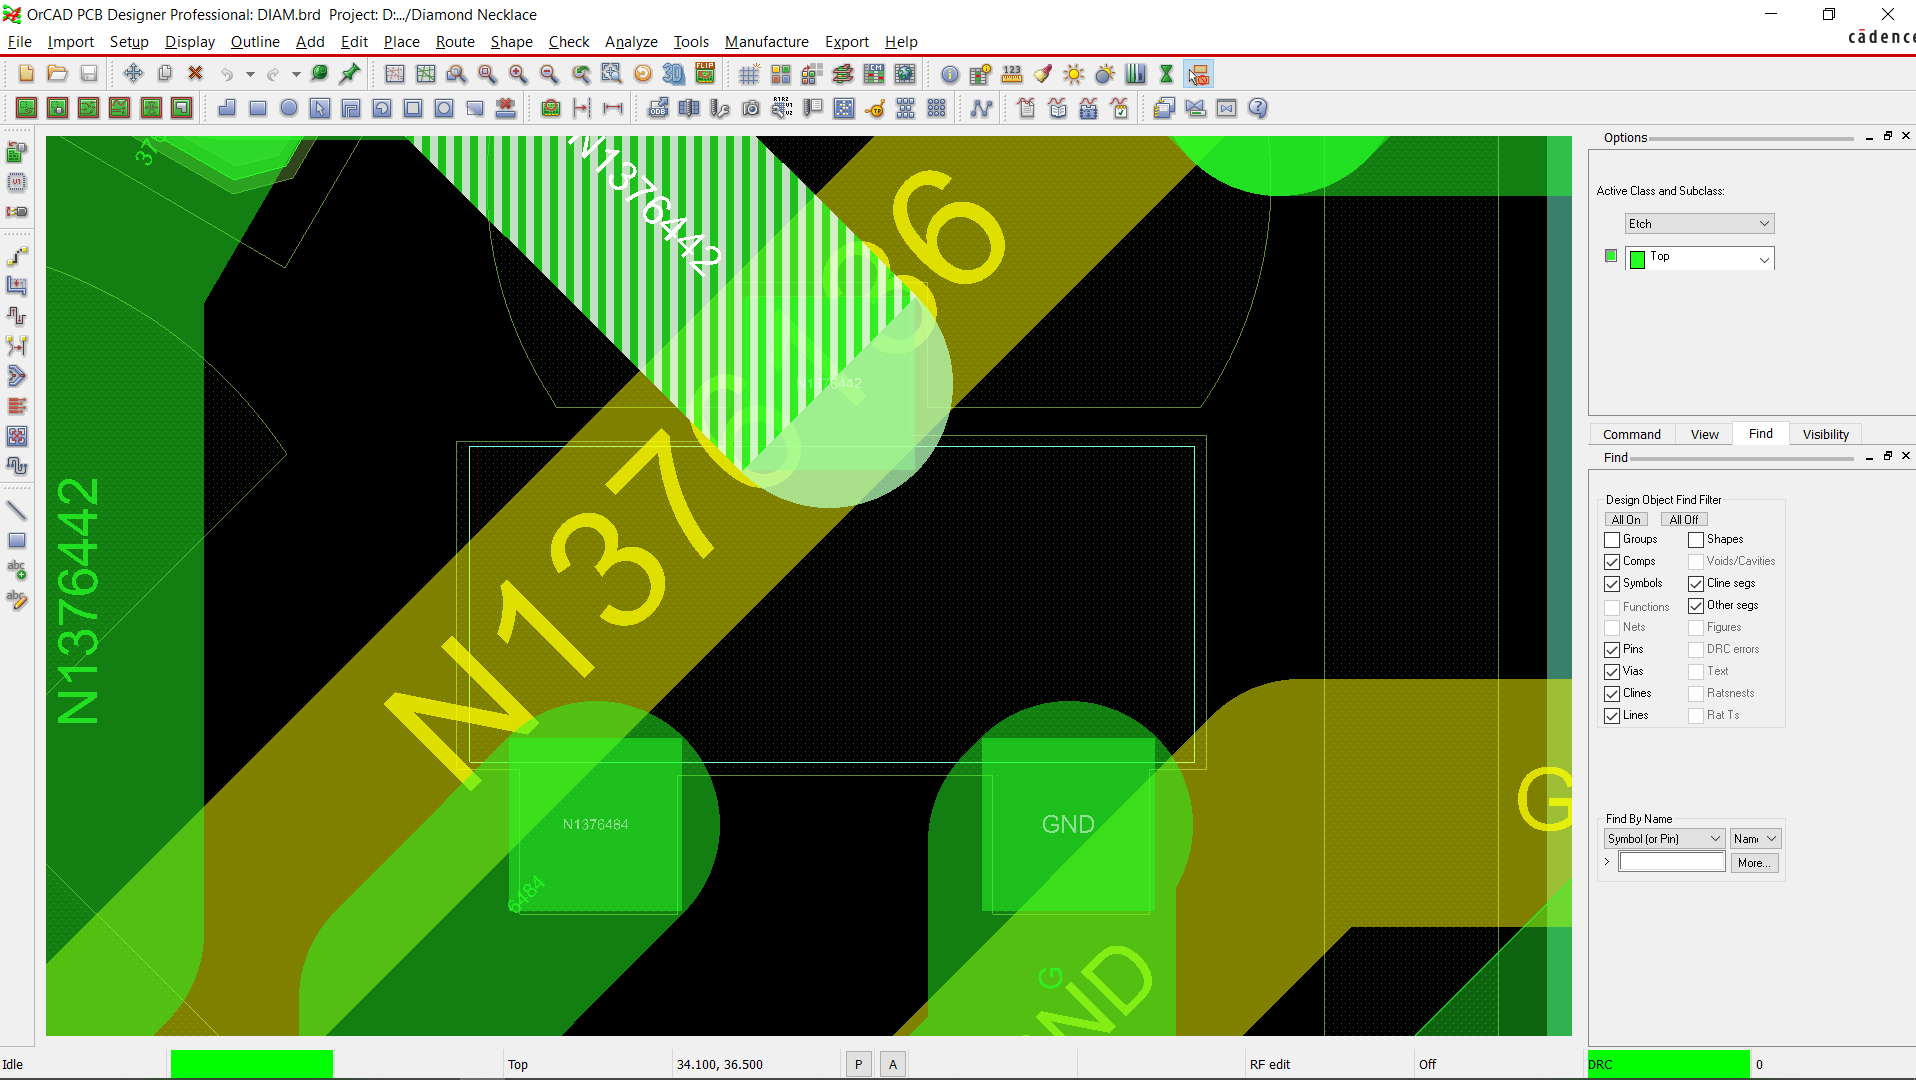Close the Find panel

1906,456
